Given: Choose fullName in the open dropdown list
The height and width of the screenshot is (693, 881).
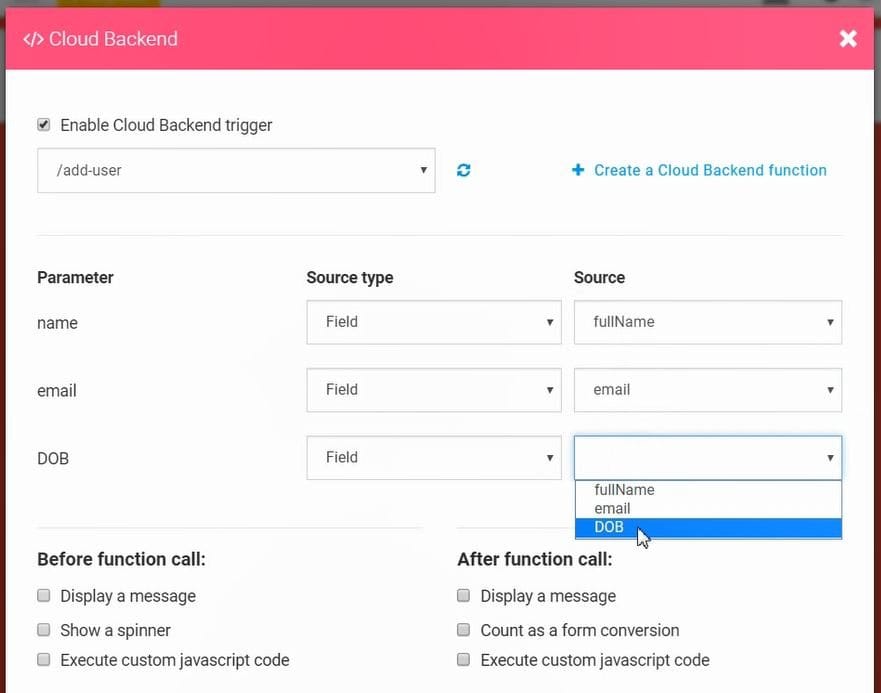Looking at the screenshot, I should tap(624, 490).
